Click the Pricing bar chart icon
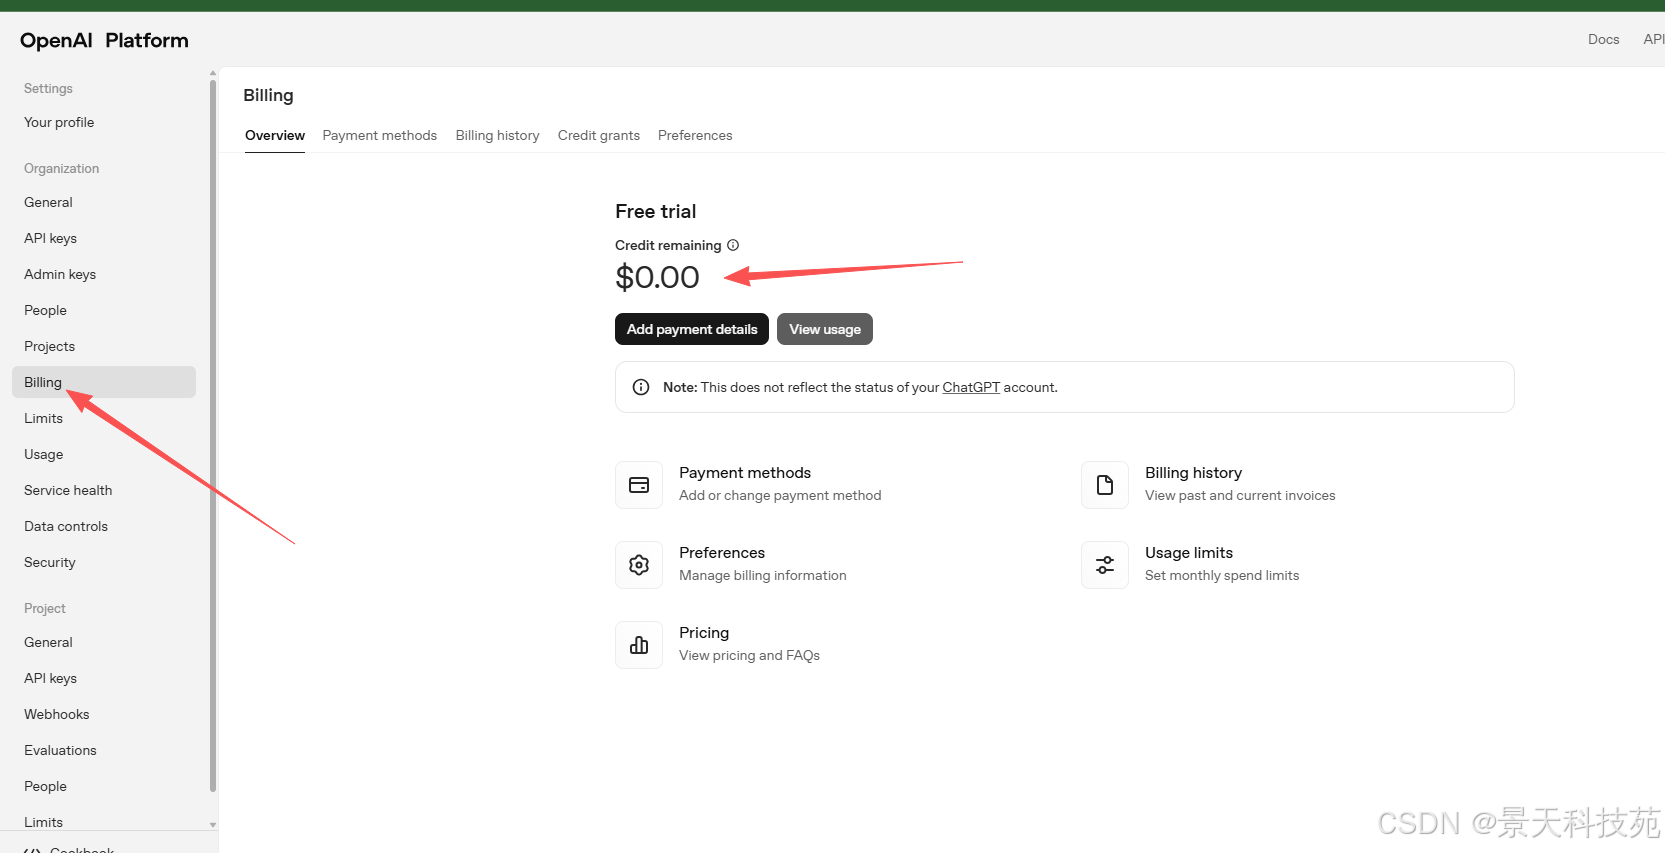Screen dimensions: 1665x853 click(639, 645)
